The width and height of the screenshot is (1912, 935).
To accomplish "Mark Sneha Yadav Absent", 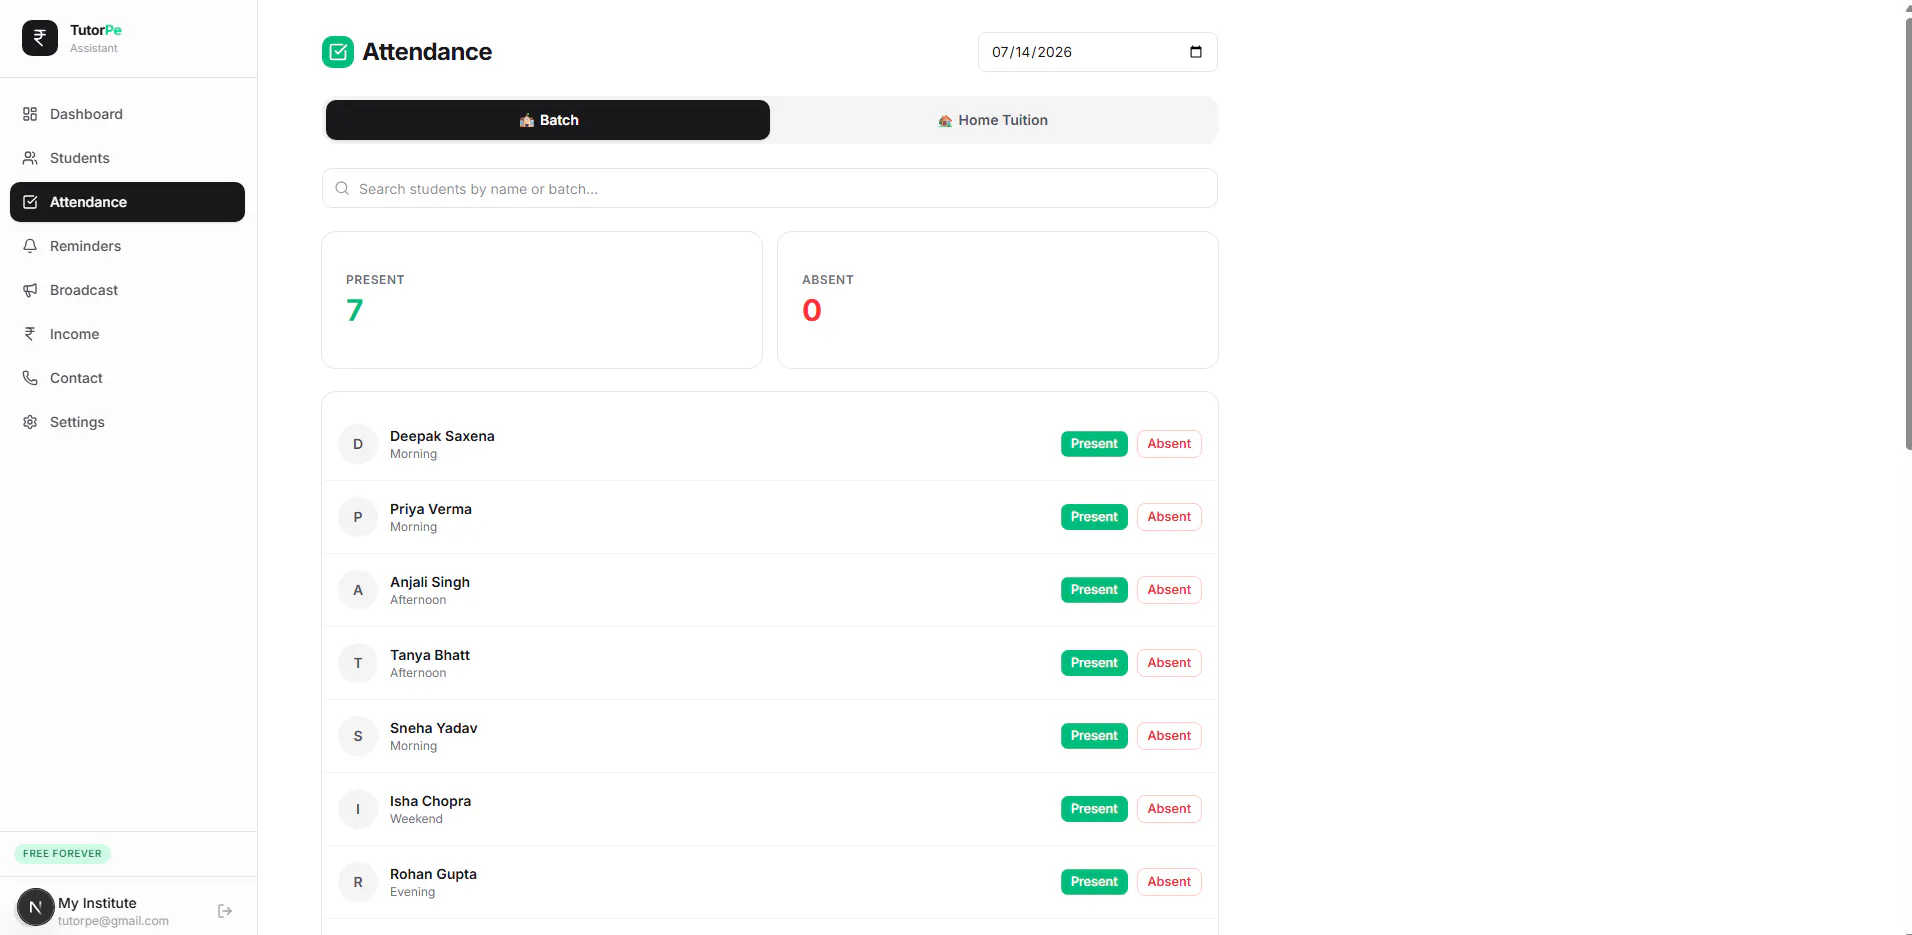I will (1169, 736).
